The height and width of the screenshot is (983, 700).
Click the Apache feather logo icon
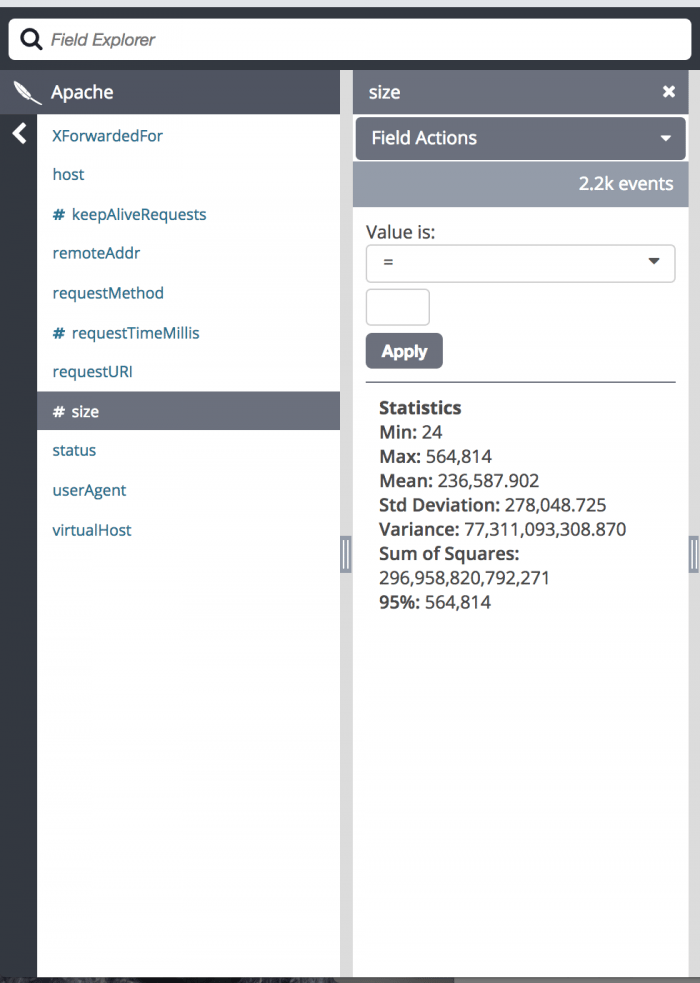27,93
